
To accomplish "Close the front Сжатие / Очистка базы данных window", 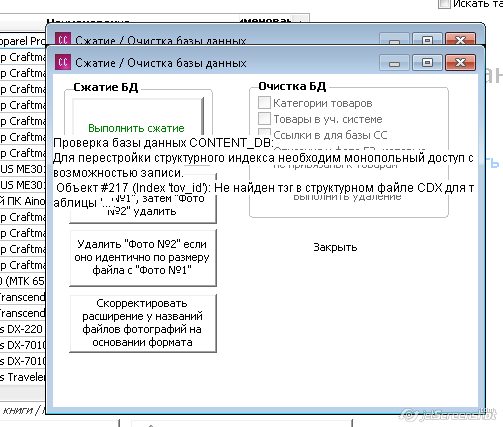I will coord(460,63).
